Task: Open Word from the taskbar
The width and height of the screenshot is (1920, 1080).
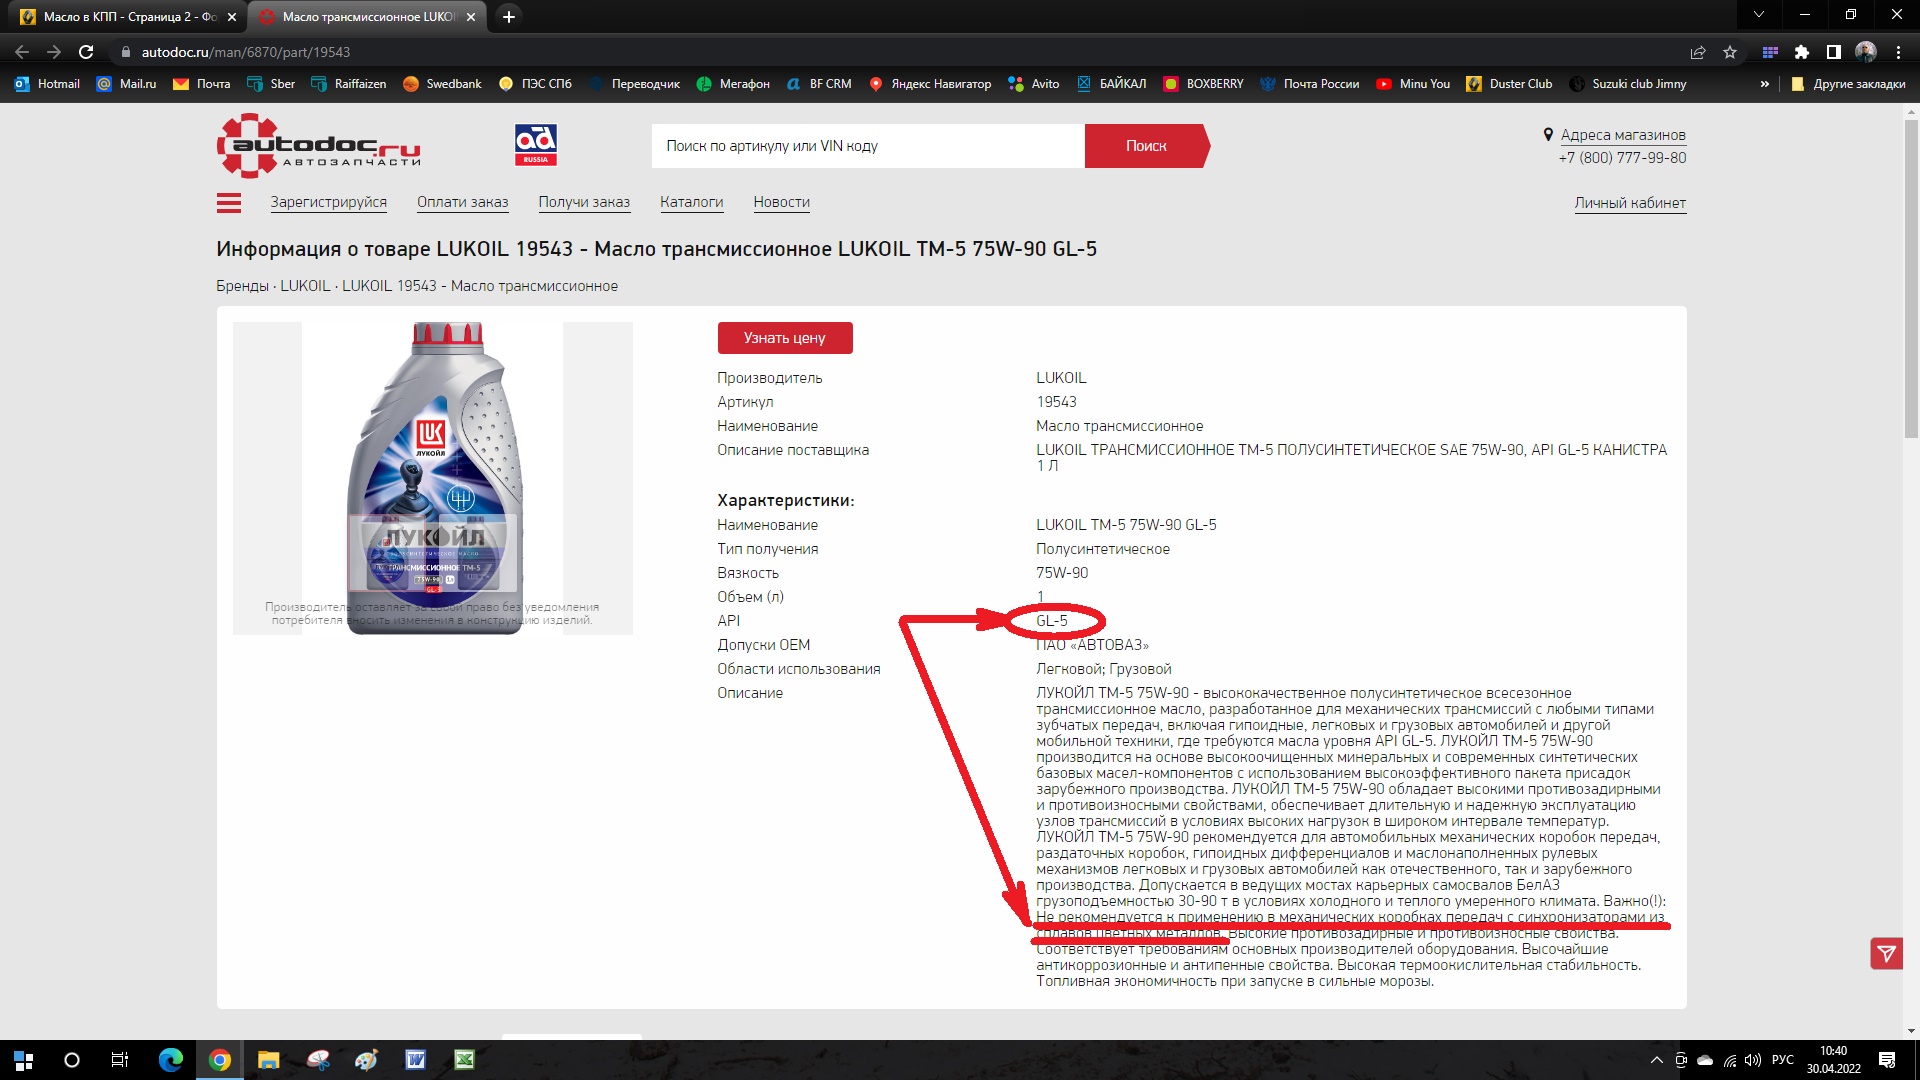Action: coord(415,1060)
